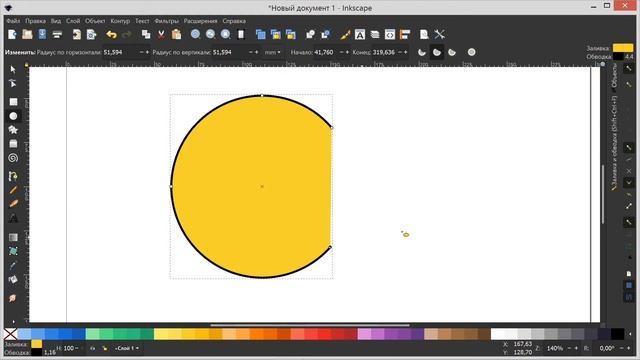Select the Node editing tool
Screen dimensions: 640x360
pos(13,84)
